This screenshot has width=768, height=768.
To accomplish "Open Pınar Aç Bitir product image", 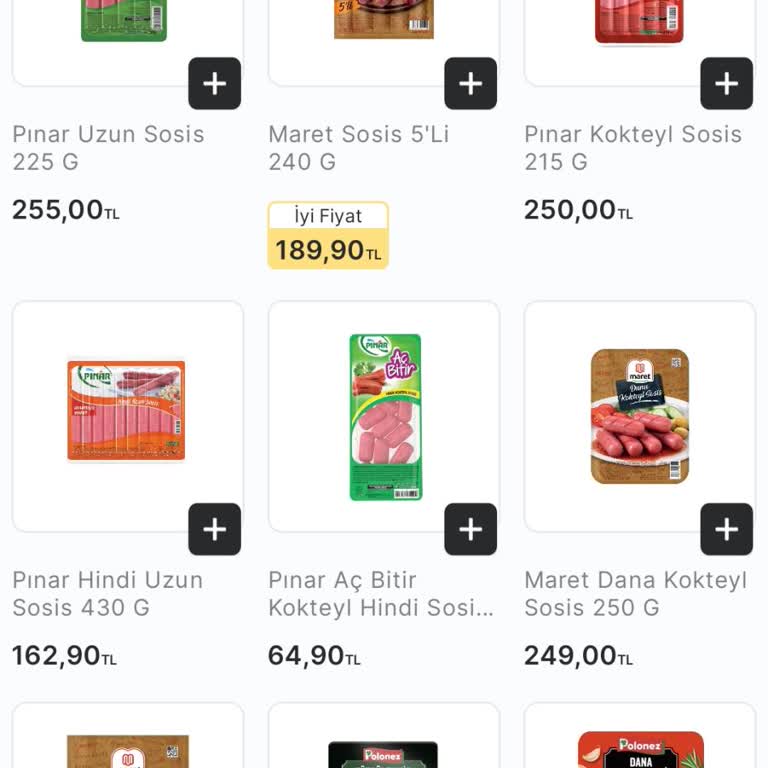I will pos(385,416).
